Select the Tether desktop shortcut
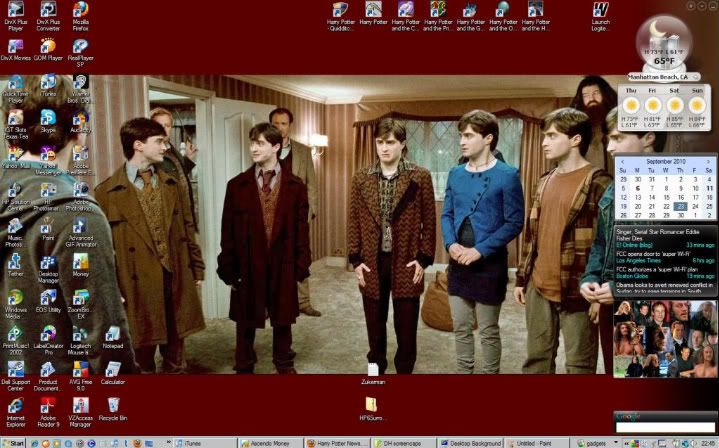The width and height of the screenshot is (719, 448). 16,266
